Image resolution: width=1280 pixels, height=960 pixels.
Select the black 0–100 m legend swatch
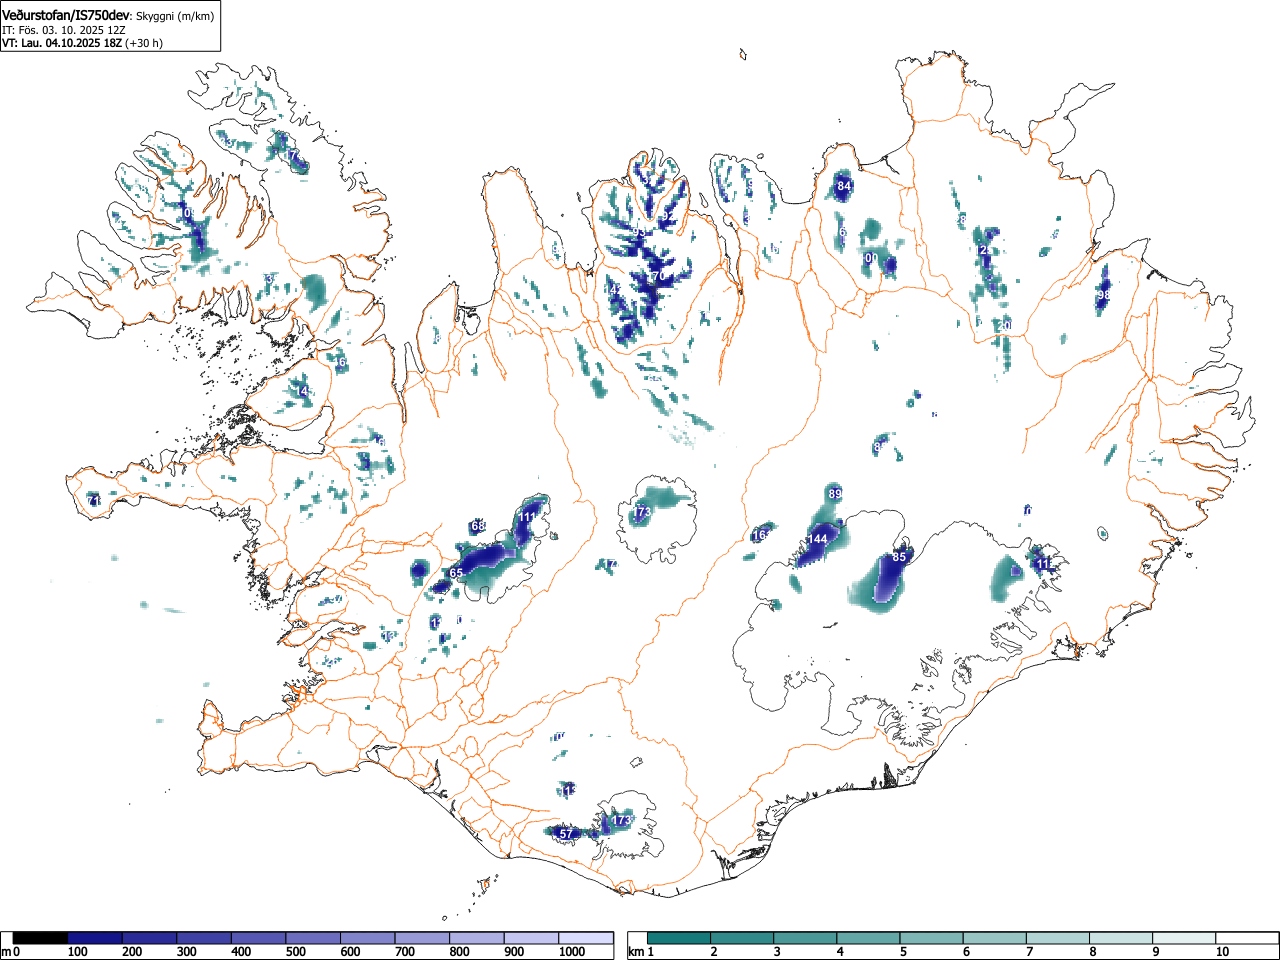pyautogui.click(x=41, y=938)
